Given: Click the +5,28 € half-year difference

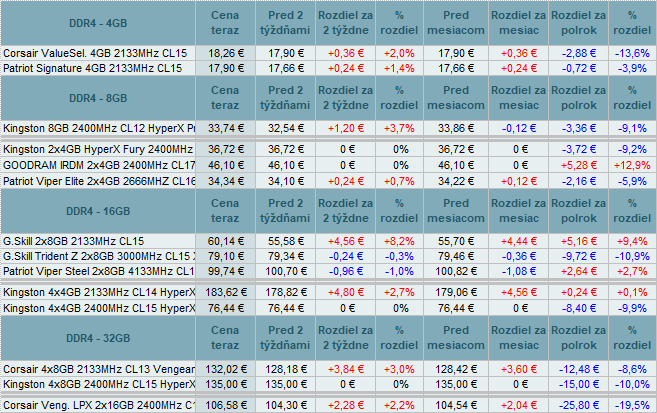Looking at the screenshot, I should point(579,165).
